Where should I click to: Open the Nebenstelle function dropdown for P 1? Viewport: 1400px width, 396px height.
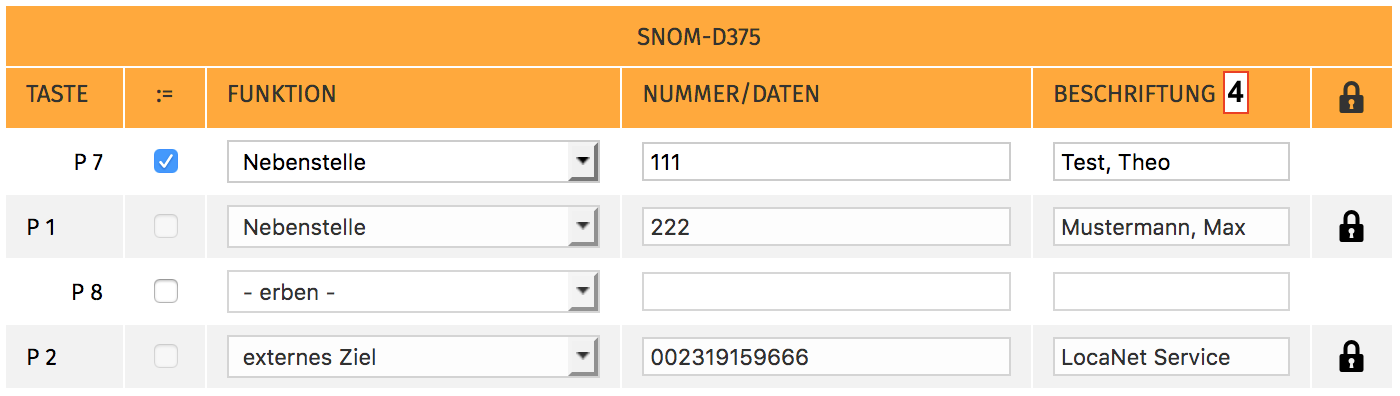[413, 227]
